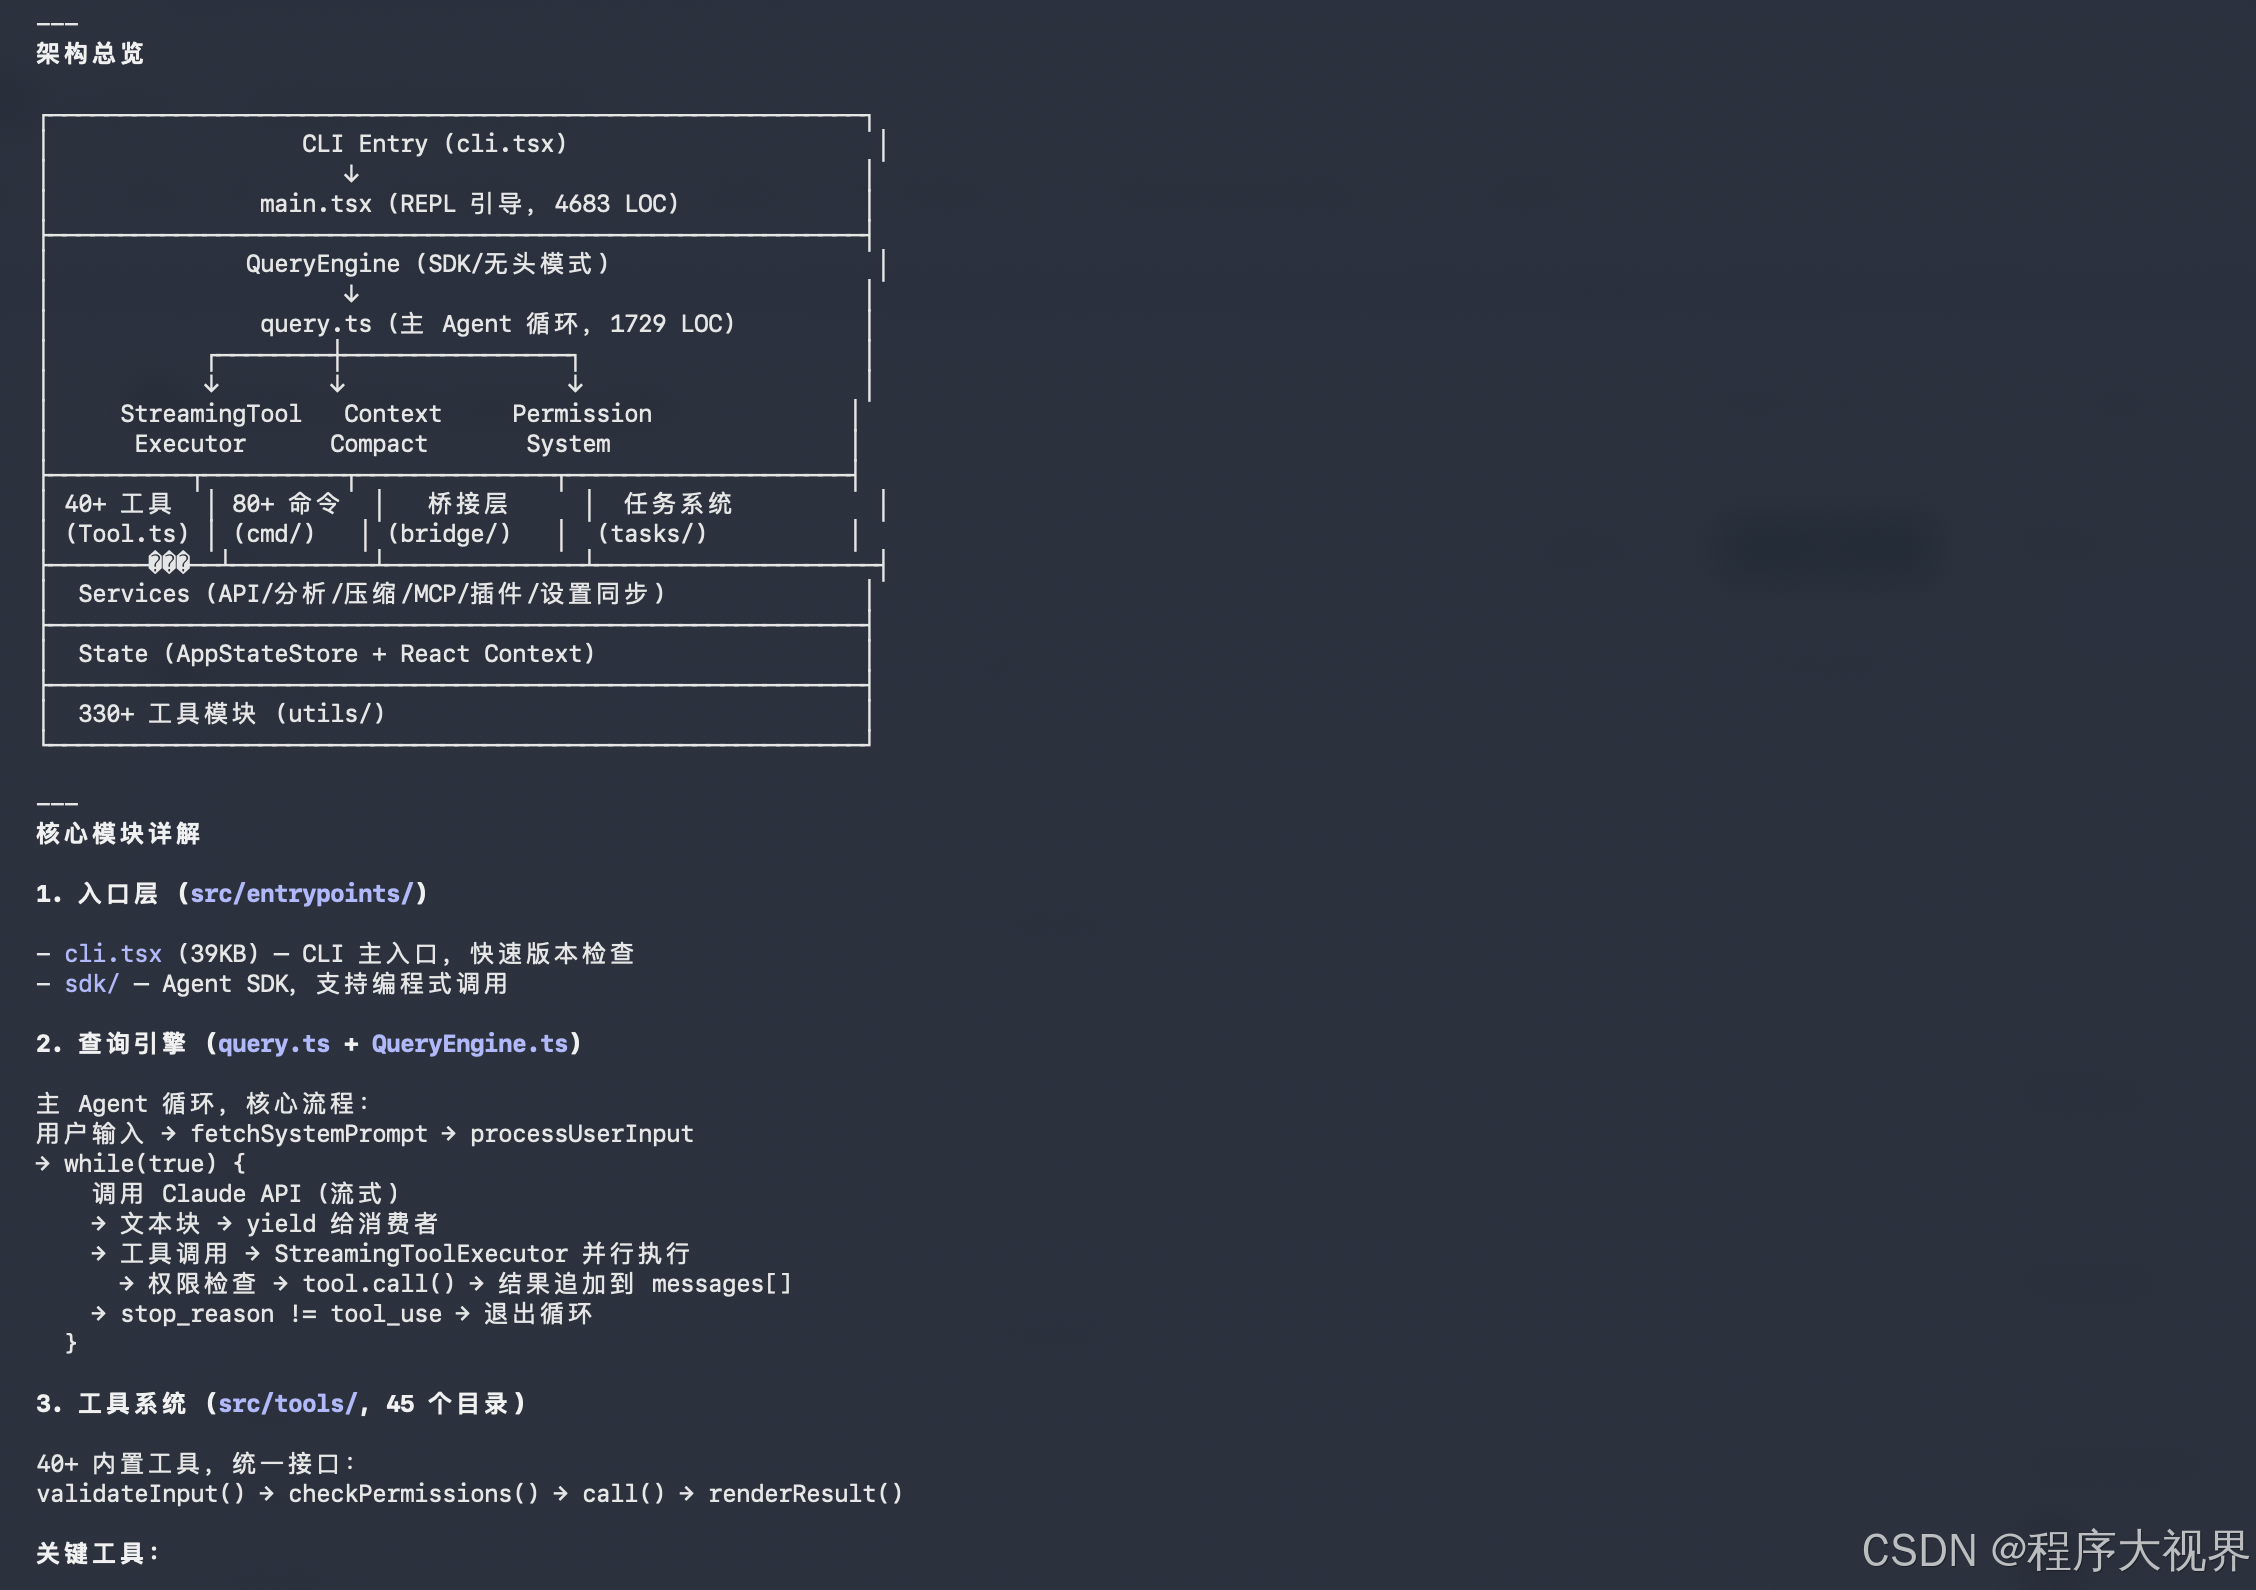Click the QueryEngine diagram box text
2256x1590 pixels.
(427, 264)
